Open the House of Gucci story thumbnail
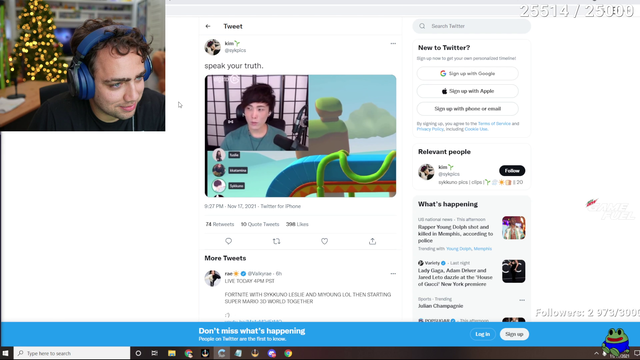The width and height of the screenshot is (640, 360). click(513, 271)
